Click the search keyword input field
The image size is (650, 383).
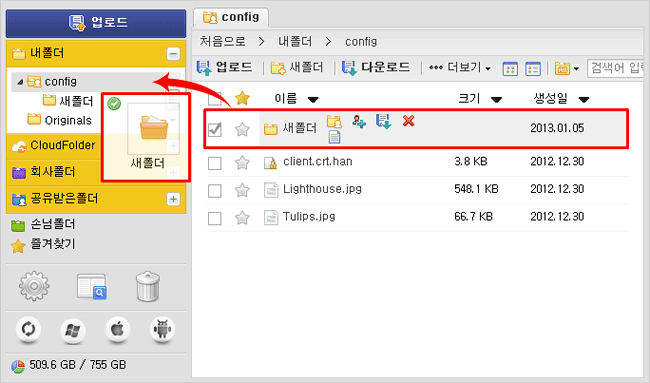click(616, 68)
